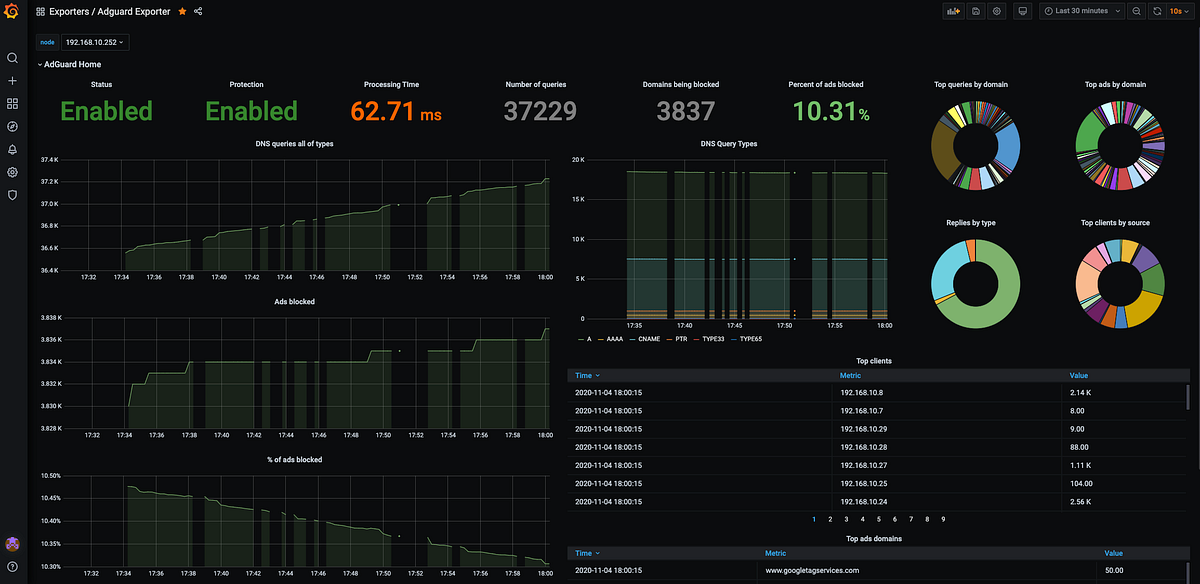
Task: Enable TV cycle view mode icon
Action: click(1022, 11)
